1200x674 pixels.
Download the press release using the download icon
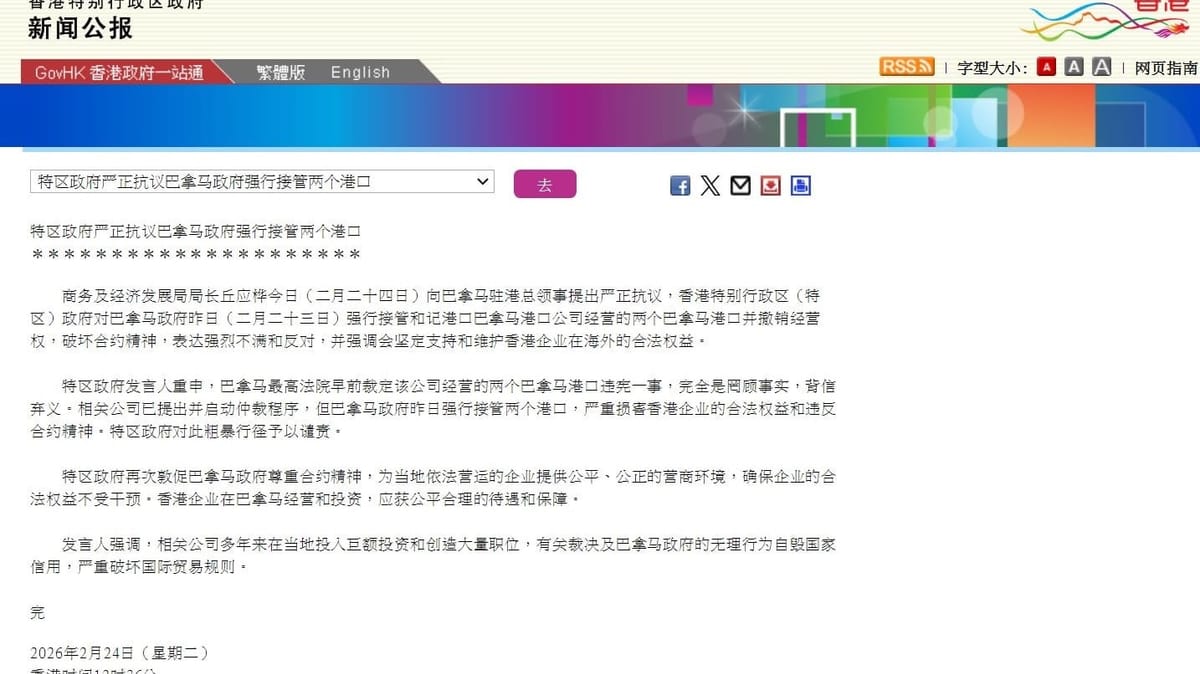click(x=770, y=185)
